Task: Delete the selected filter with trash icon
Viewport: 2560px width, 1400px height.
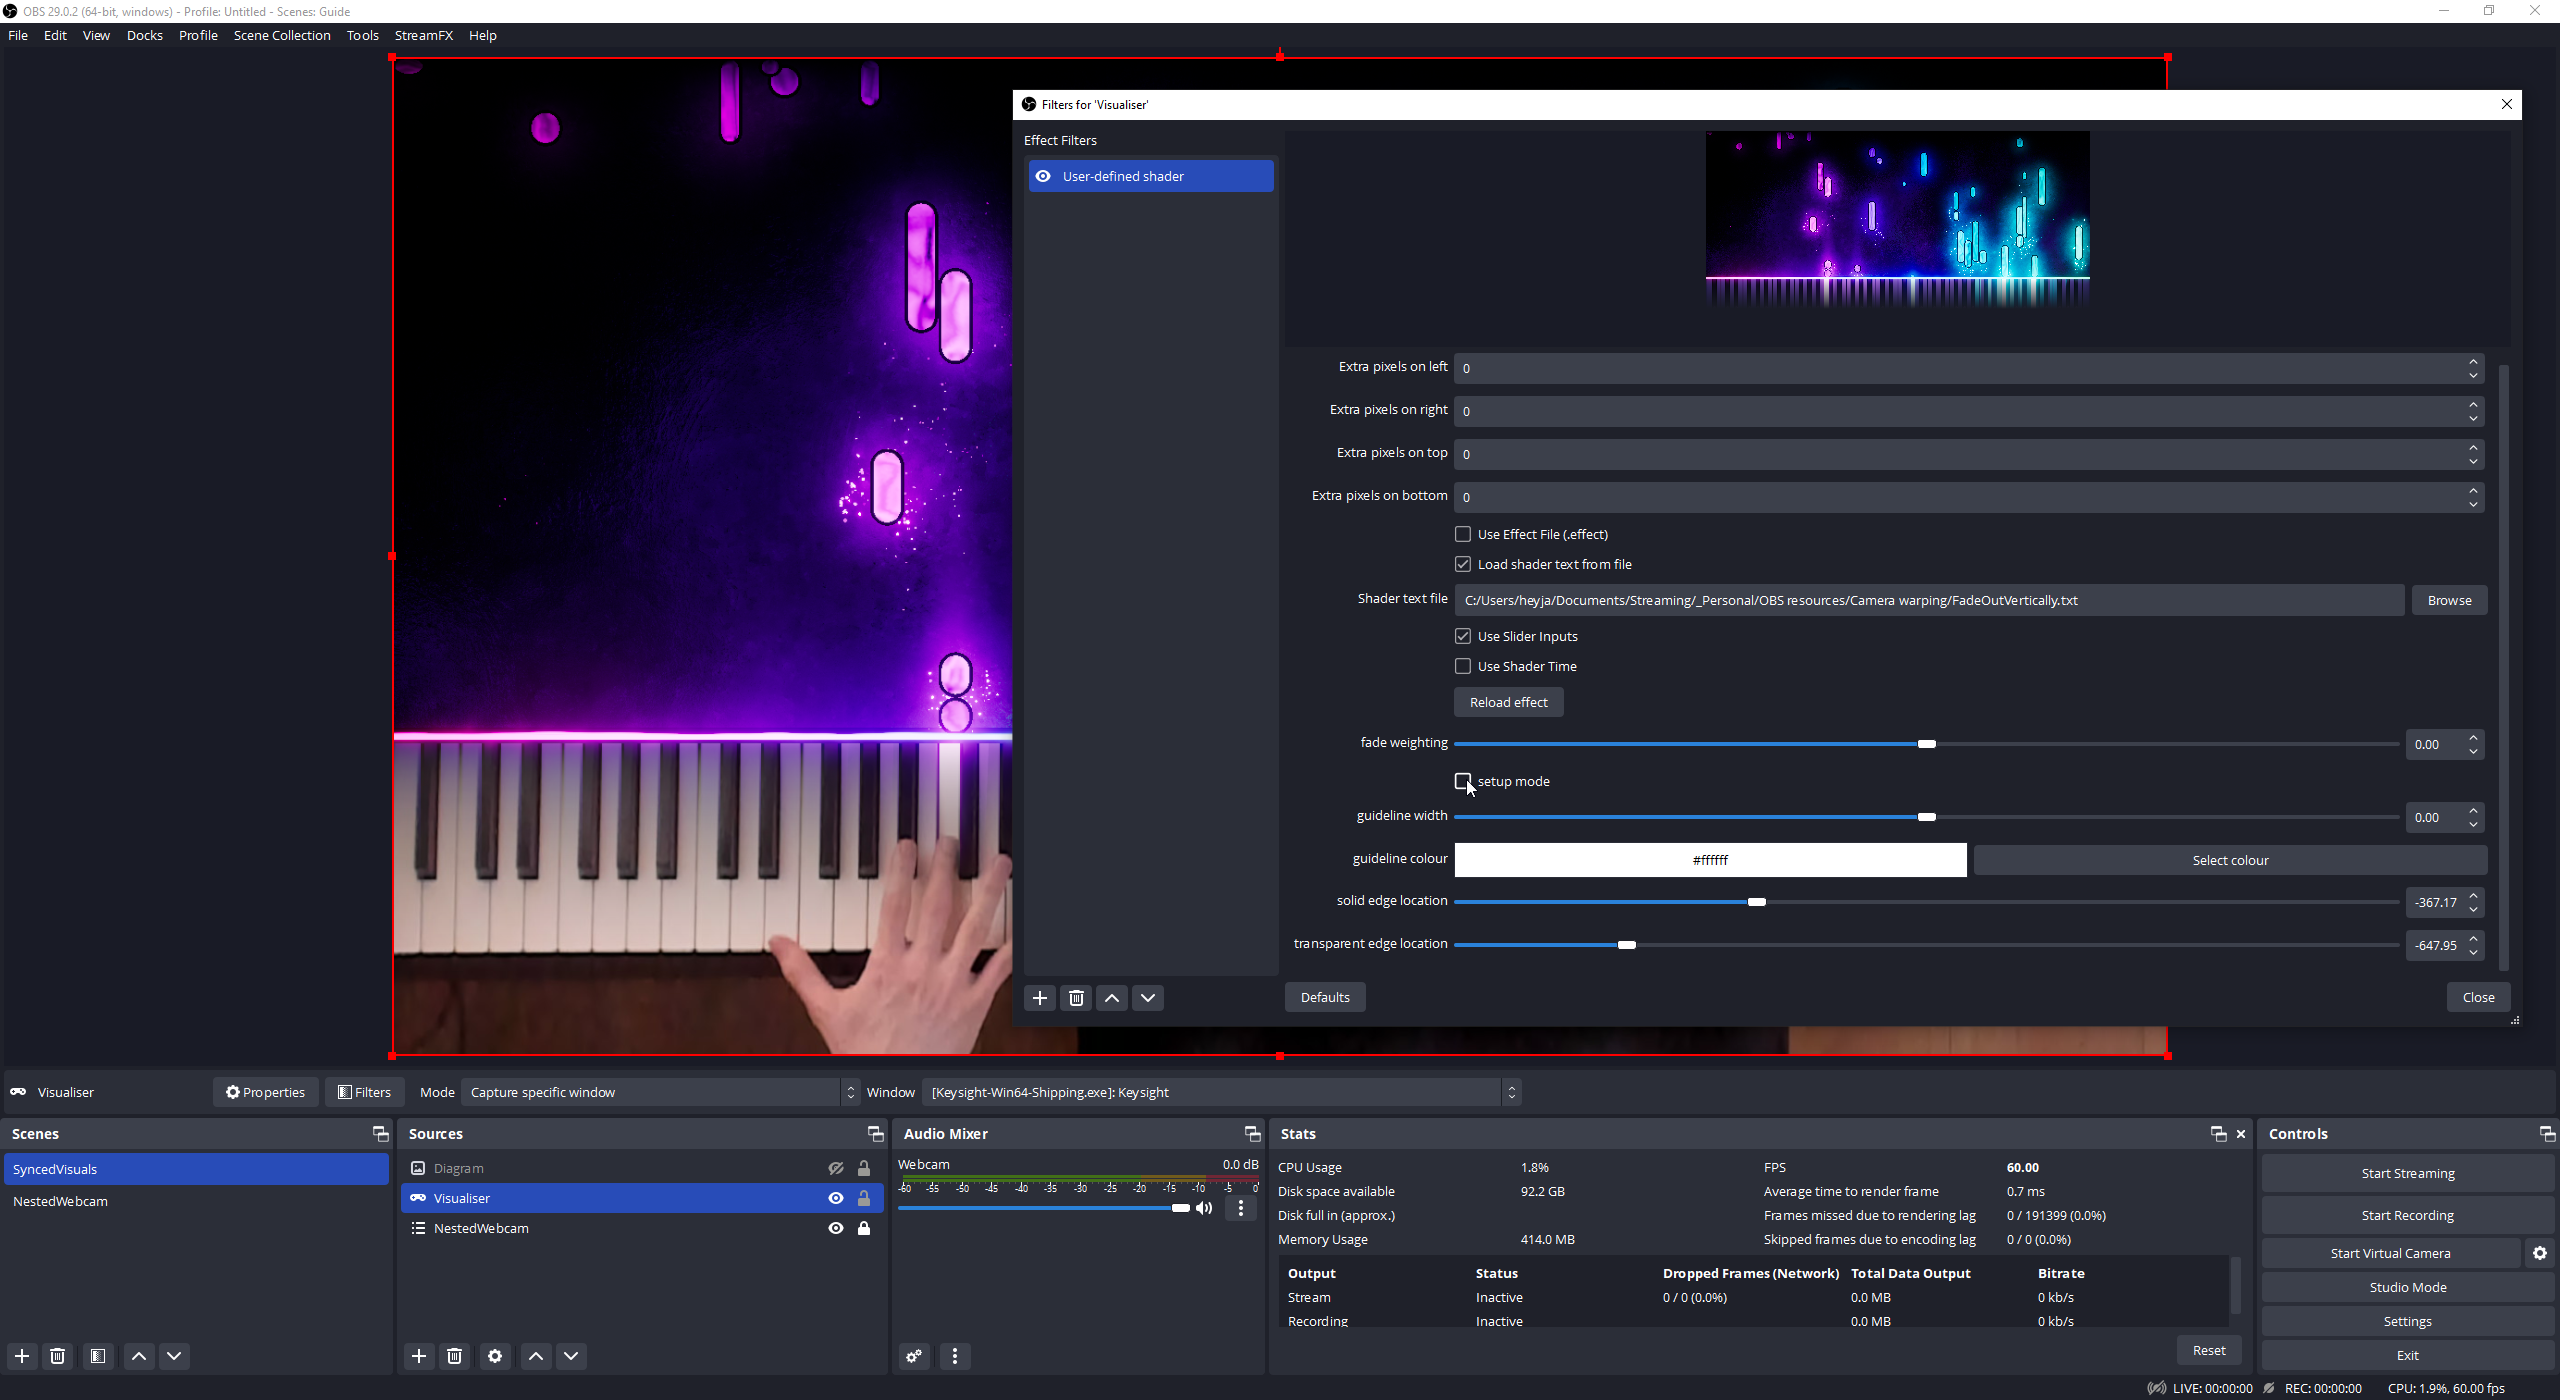Action: (1076, 998)
